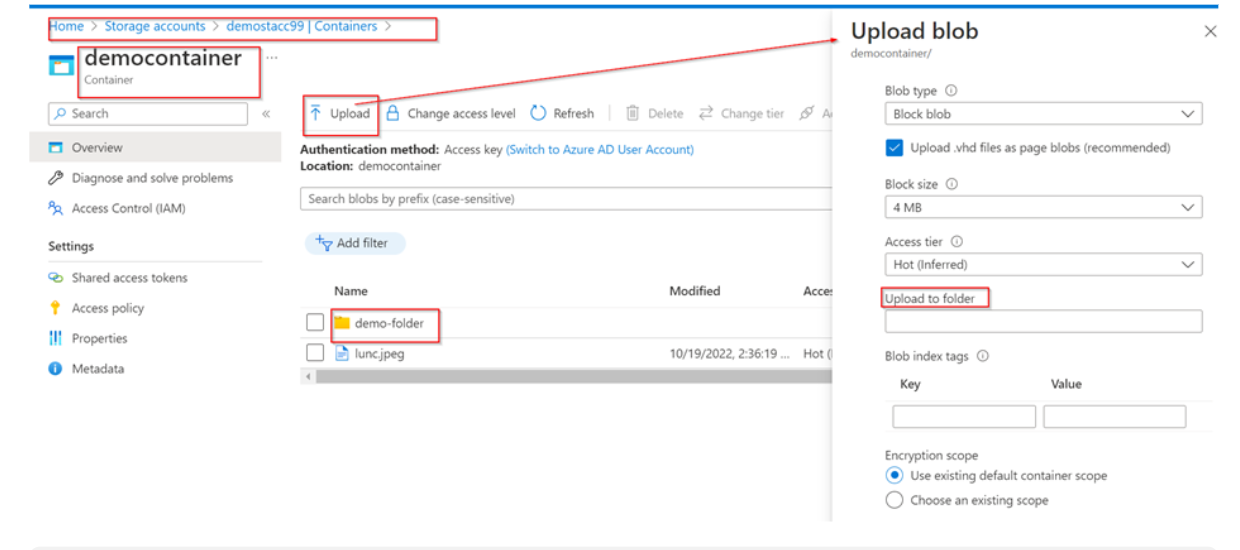Viewport: 1240px width, 550px height.
Task: Select Choose an existing scope option
Action: coord(894,500)
